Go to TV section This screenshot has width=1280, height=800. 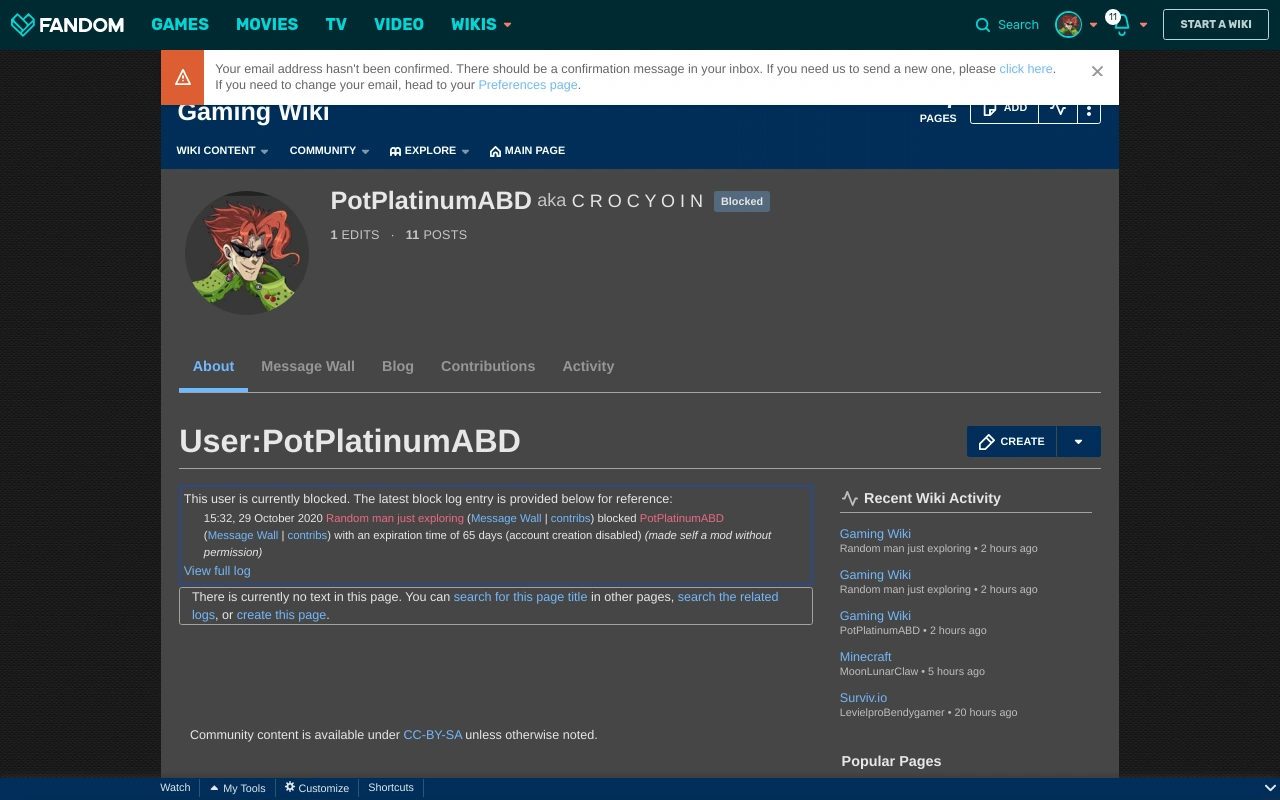(x=336, y=24)
